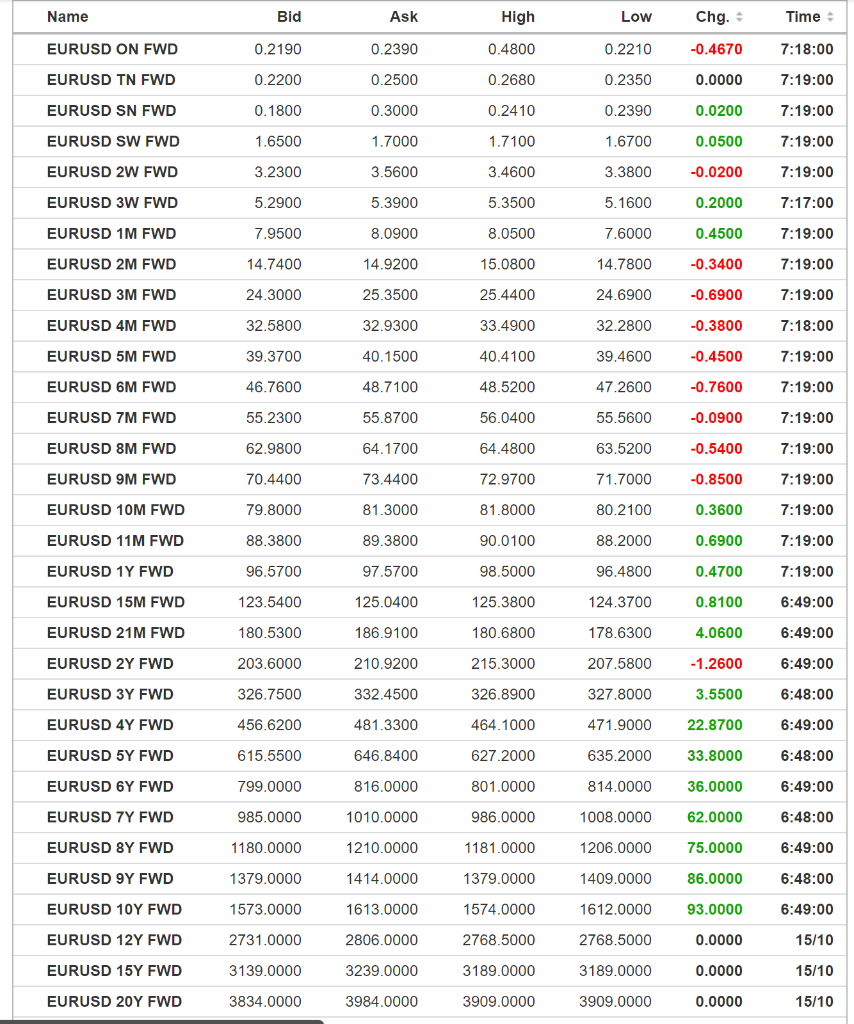The image size is (854, 1024).
Task: Click the Ask column header
Action: (x=404, y=17)
